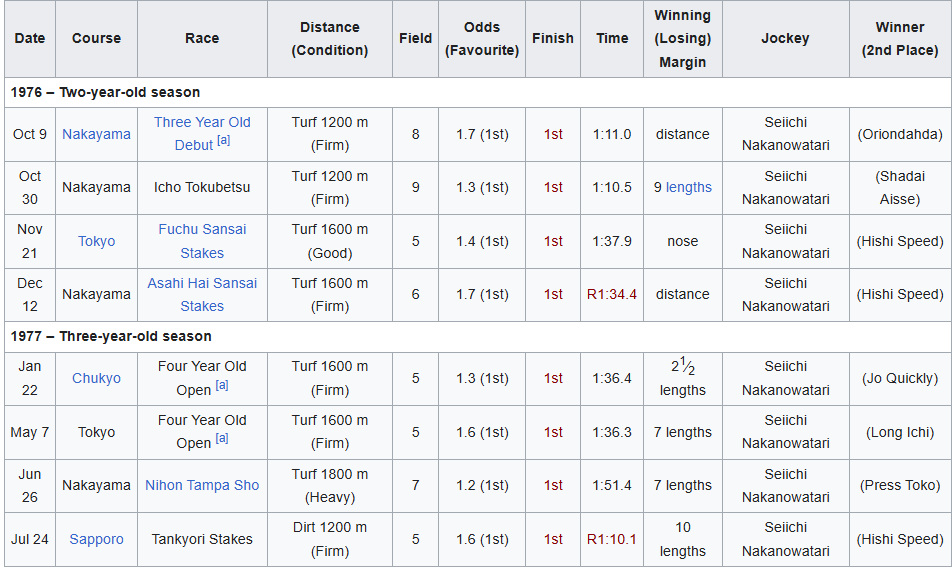Open the Sapporo course link

pos(96,539)
